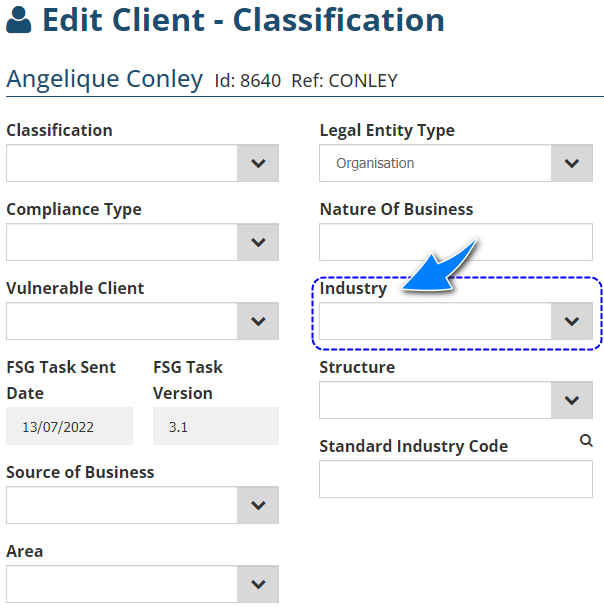Click the user icon in the page title
This screenshot has height=607, width=604.
(19, 21)
